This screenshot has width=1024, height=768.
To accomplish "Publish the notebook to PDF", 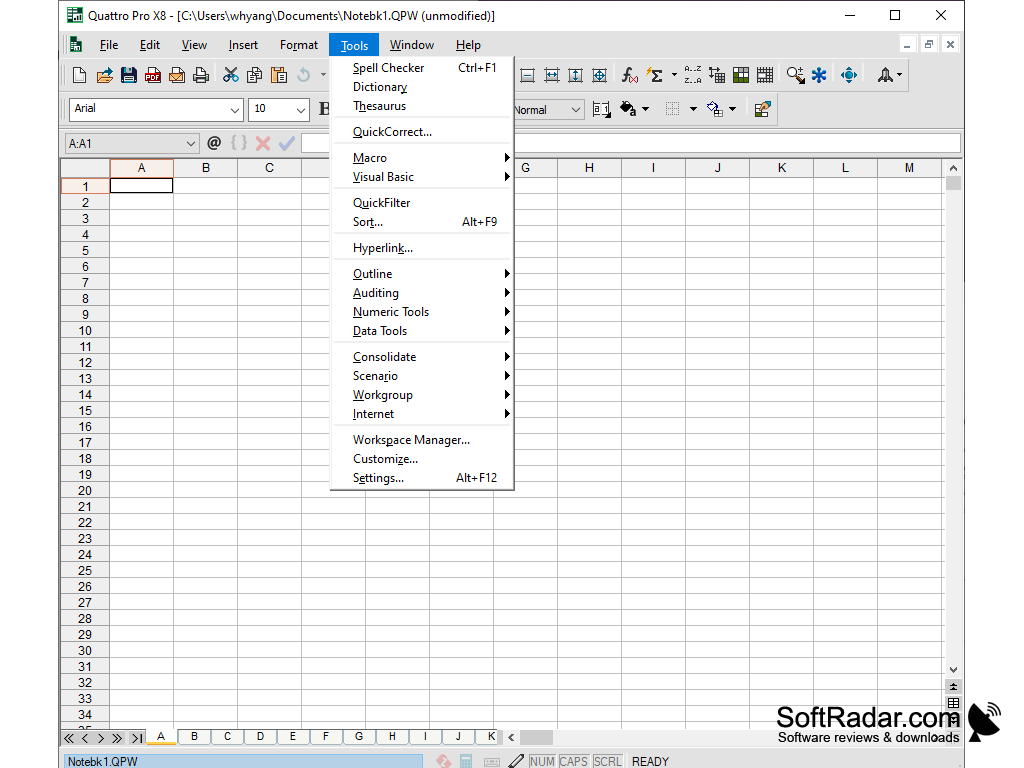I will point(152,74).
